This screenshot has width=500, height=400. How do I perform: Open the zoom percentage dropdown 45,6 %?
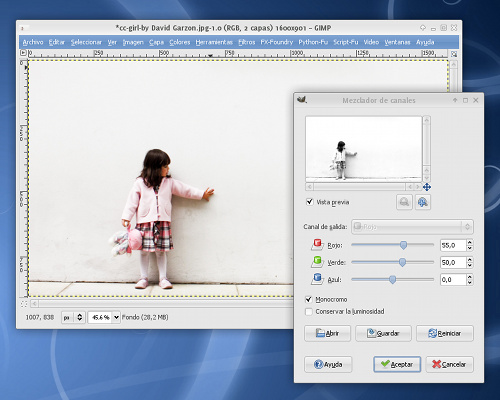[116, 317]
